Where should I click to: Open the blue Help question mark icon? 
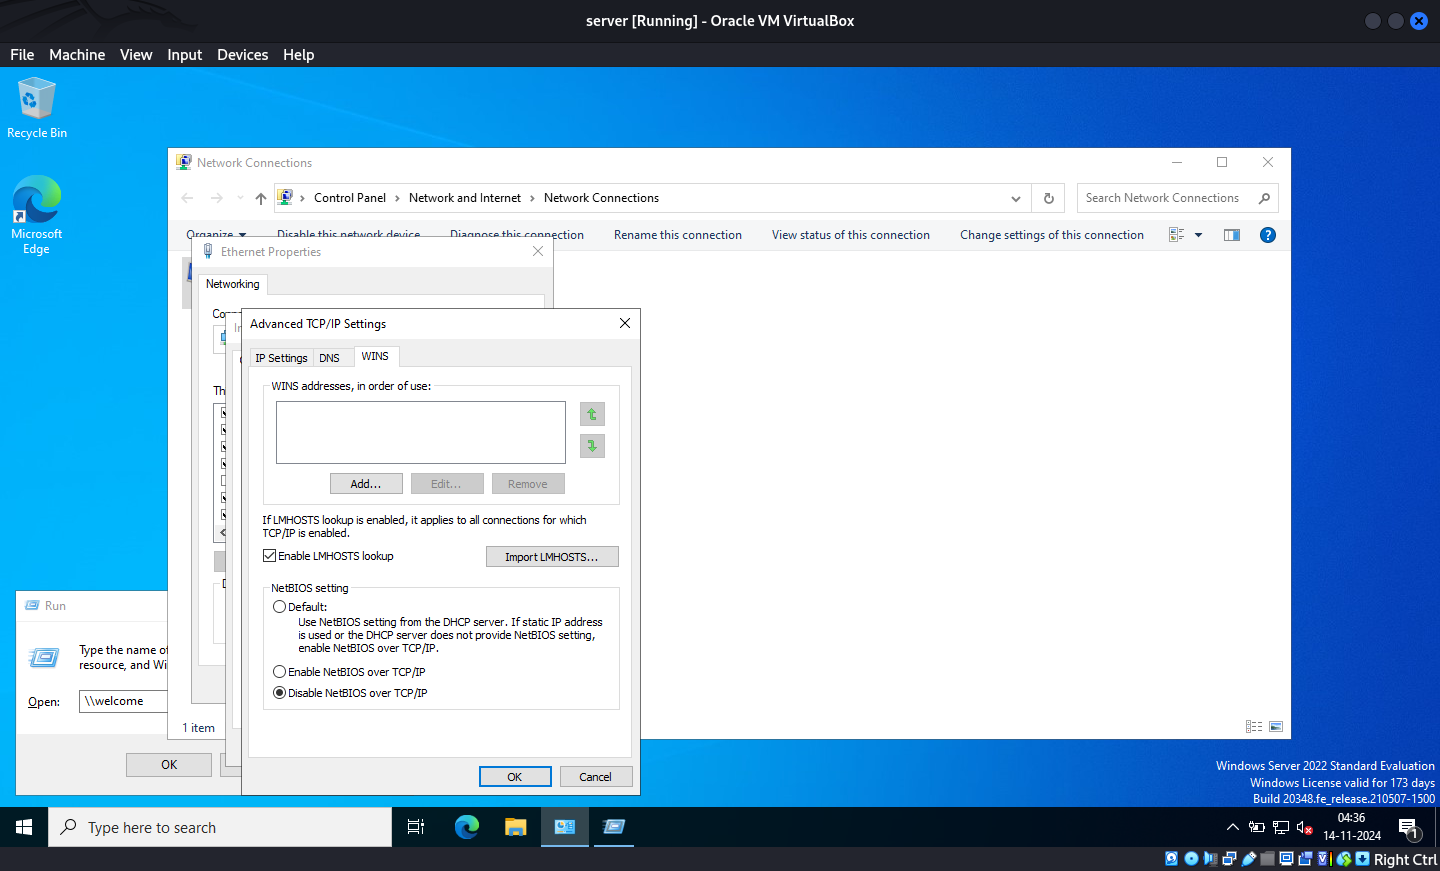(1267, 235)
